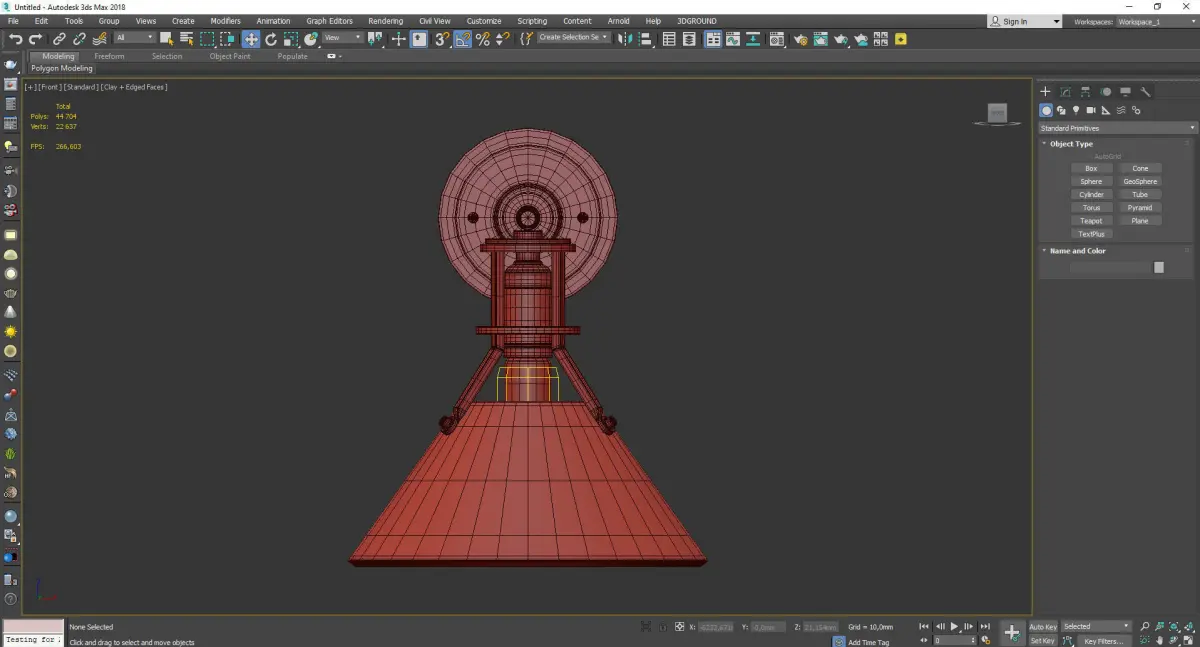Image resolution: width=1200 pixels, height=647 pixels.
Task: Switch to the Motion panel tab
Action: click(1105, 91)
